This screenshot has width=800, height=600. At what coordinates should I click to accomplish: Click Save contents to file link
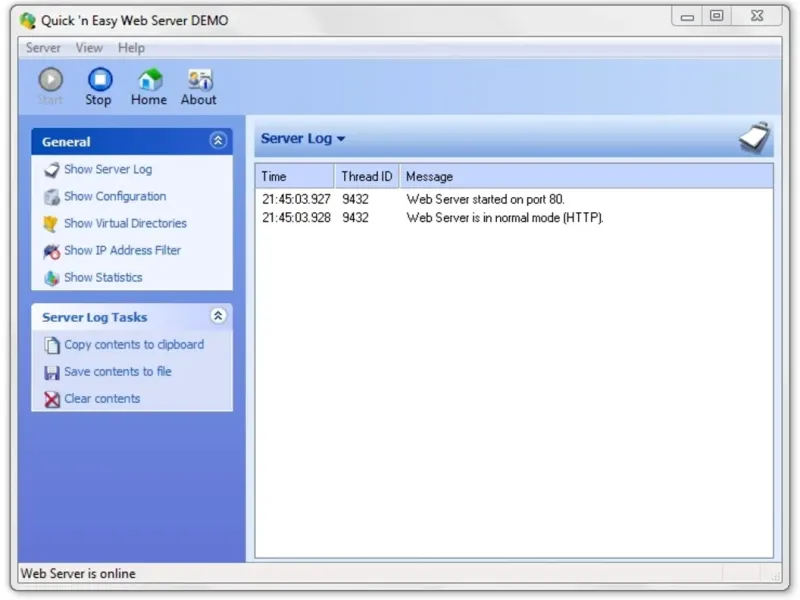pos(118,372)
